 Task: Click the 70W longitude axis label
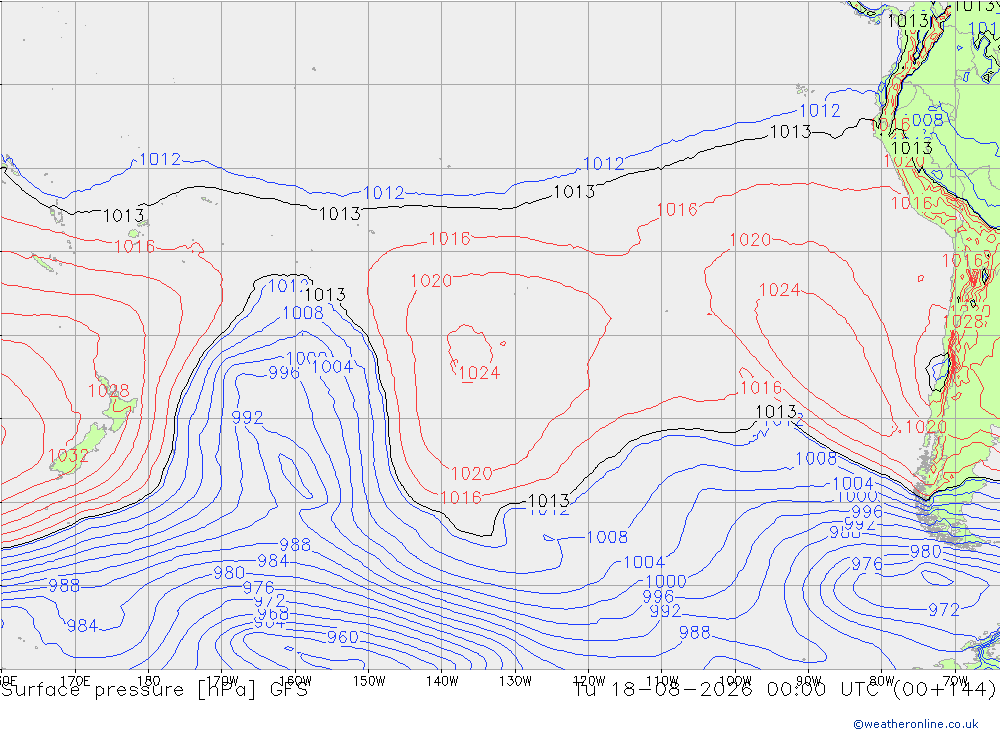pyautogui.click(x=955, y=680)
